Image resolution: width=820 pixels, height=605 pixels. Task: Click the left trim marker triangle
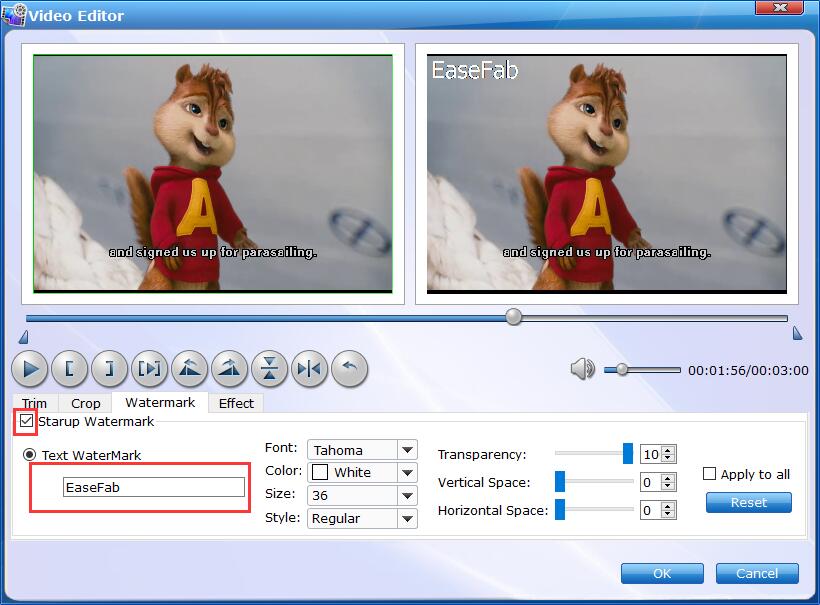coord(24,337)
